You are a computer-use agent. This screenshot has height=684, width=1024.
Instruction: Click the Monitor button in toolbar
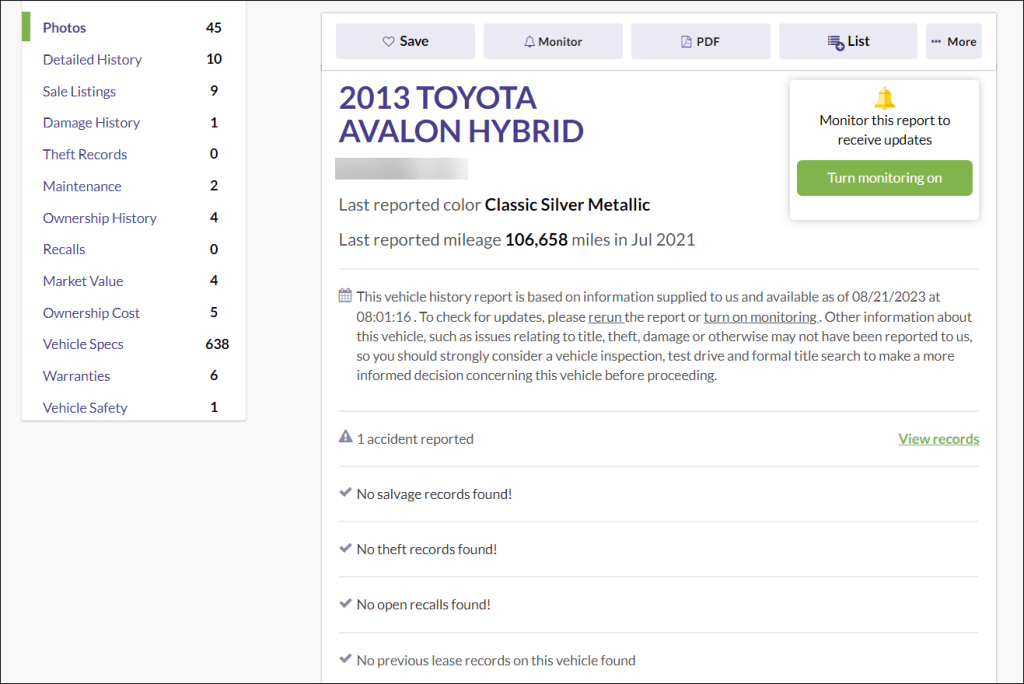(x=553, y=41)
